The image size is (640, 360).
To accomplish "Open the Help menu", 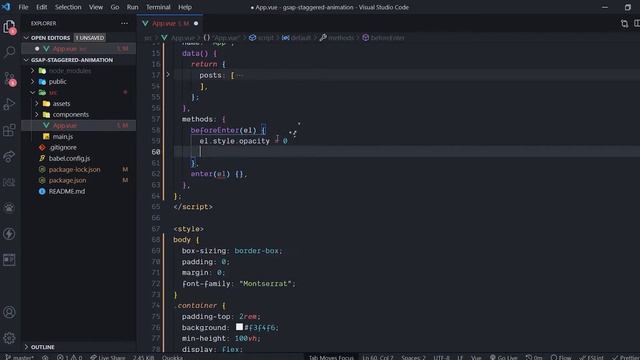I will 184,7.
